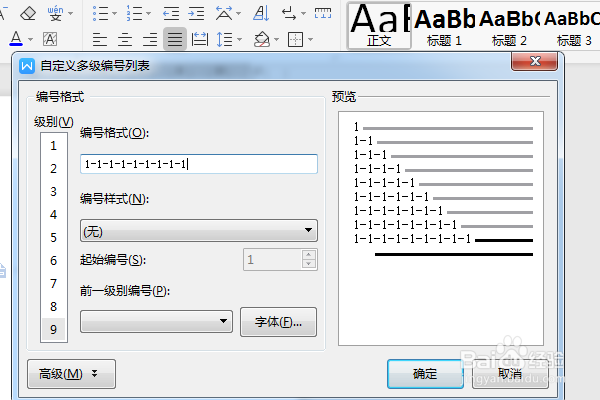The image size is (600, 400).
Task: Expand the 高级(M) options button
Action: pyautogui.click(x=71, y=374)
